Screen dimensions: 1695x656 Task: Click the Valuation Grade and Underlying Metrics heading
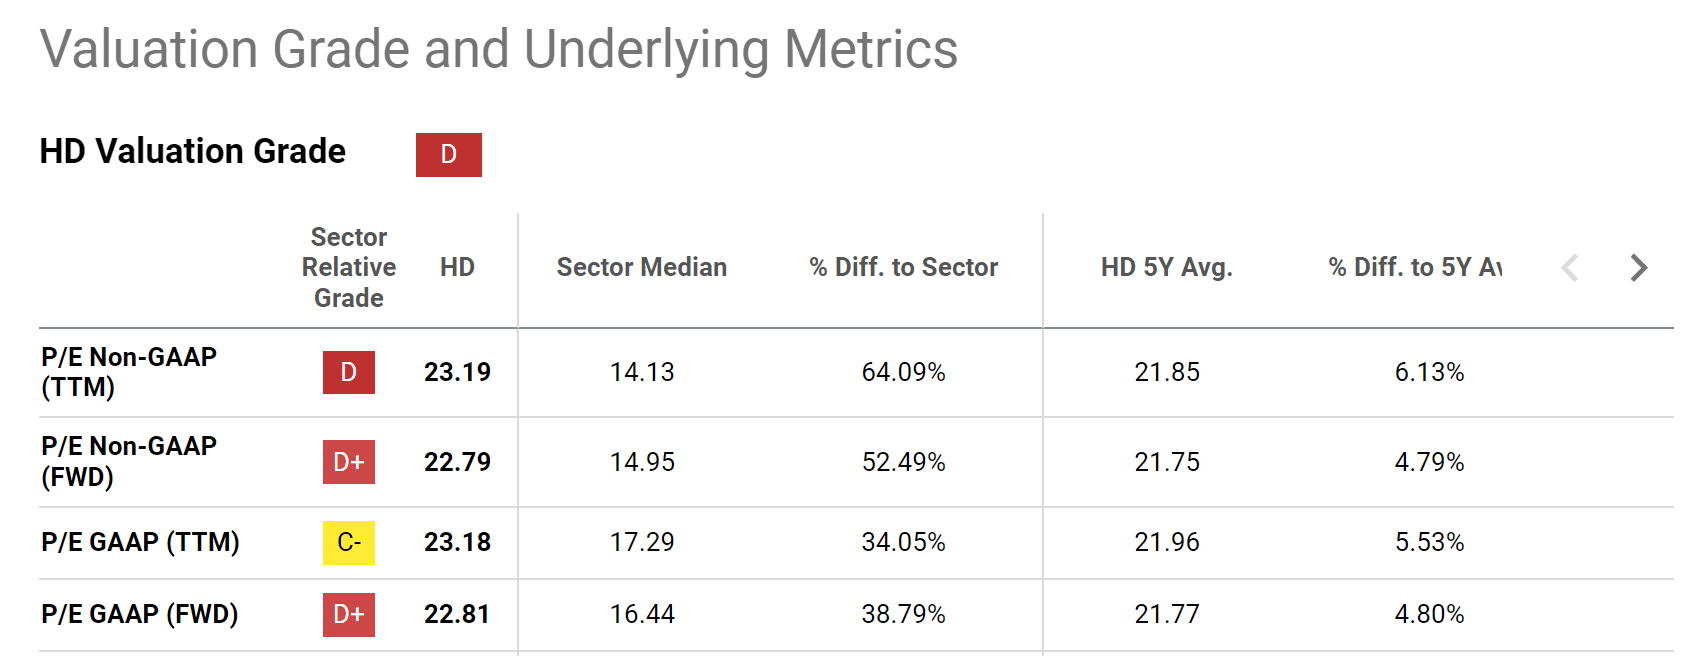click(x=498, y=49)
